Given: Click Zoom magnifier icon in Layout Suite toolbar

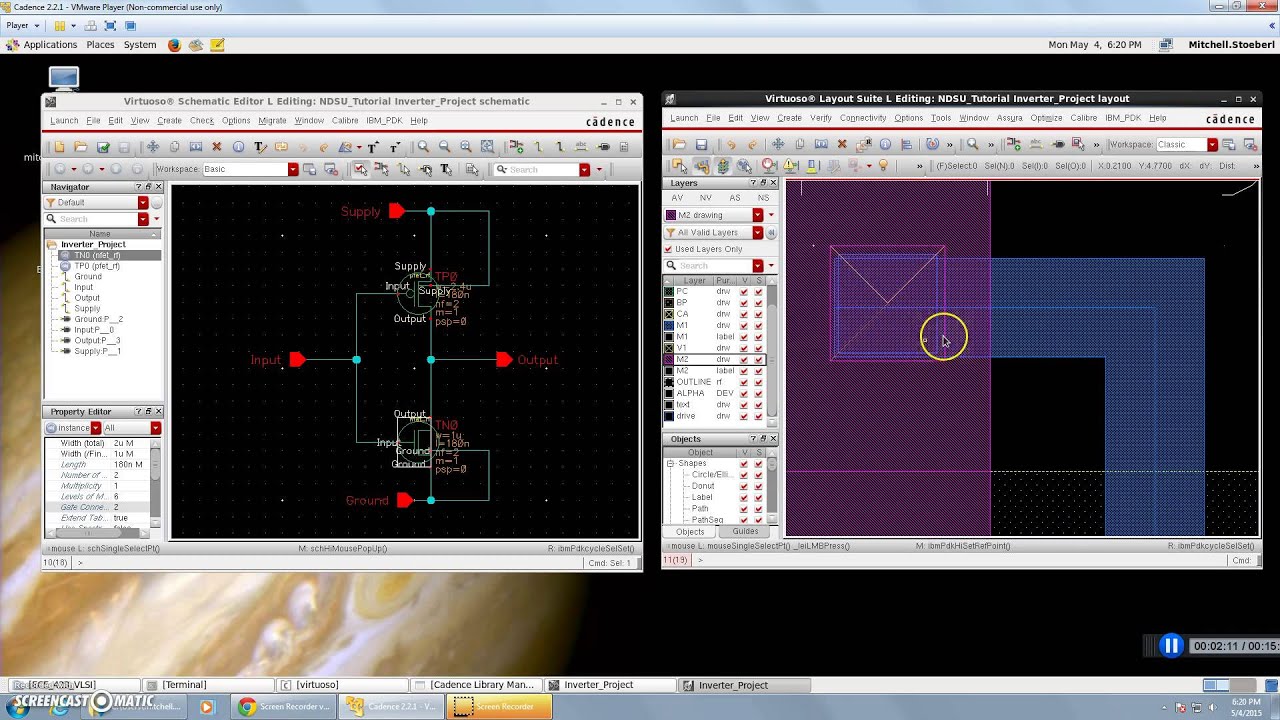Looking at the screenshot, I should click(972, 145).
